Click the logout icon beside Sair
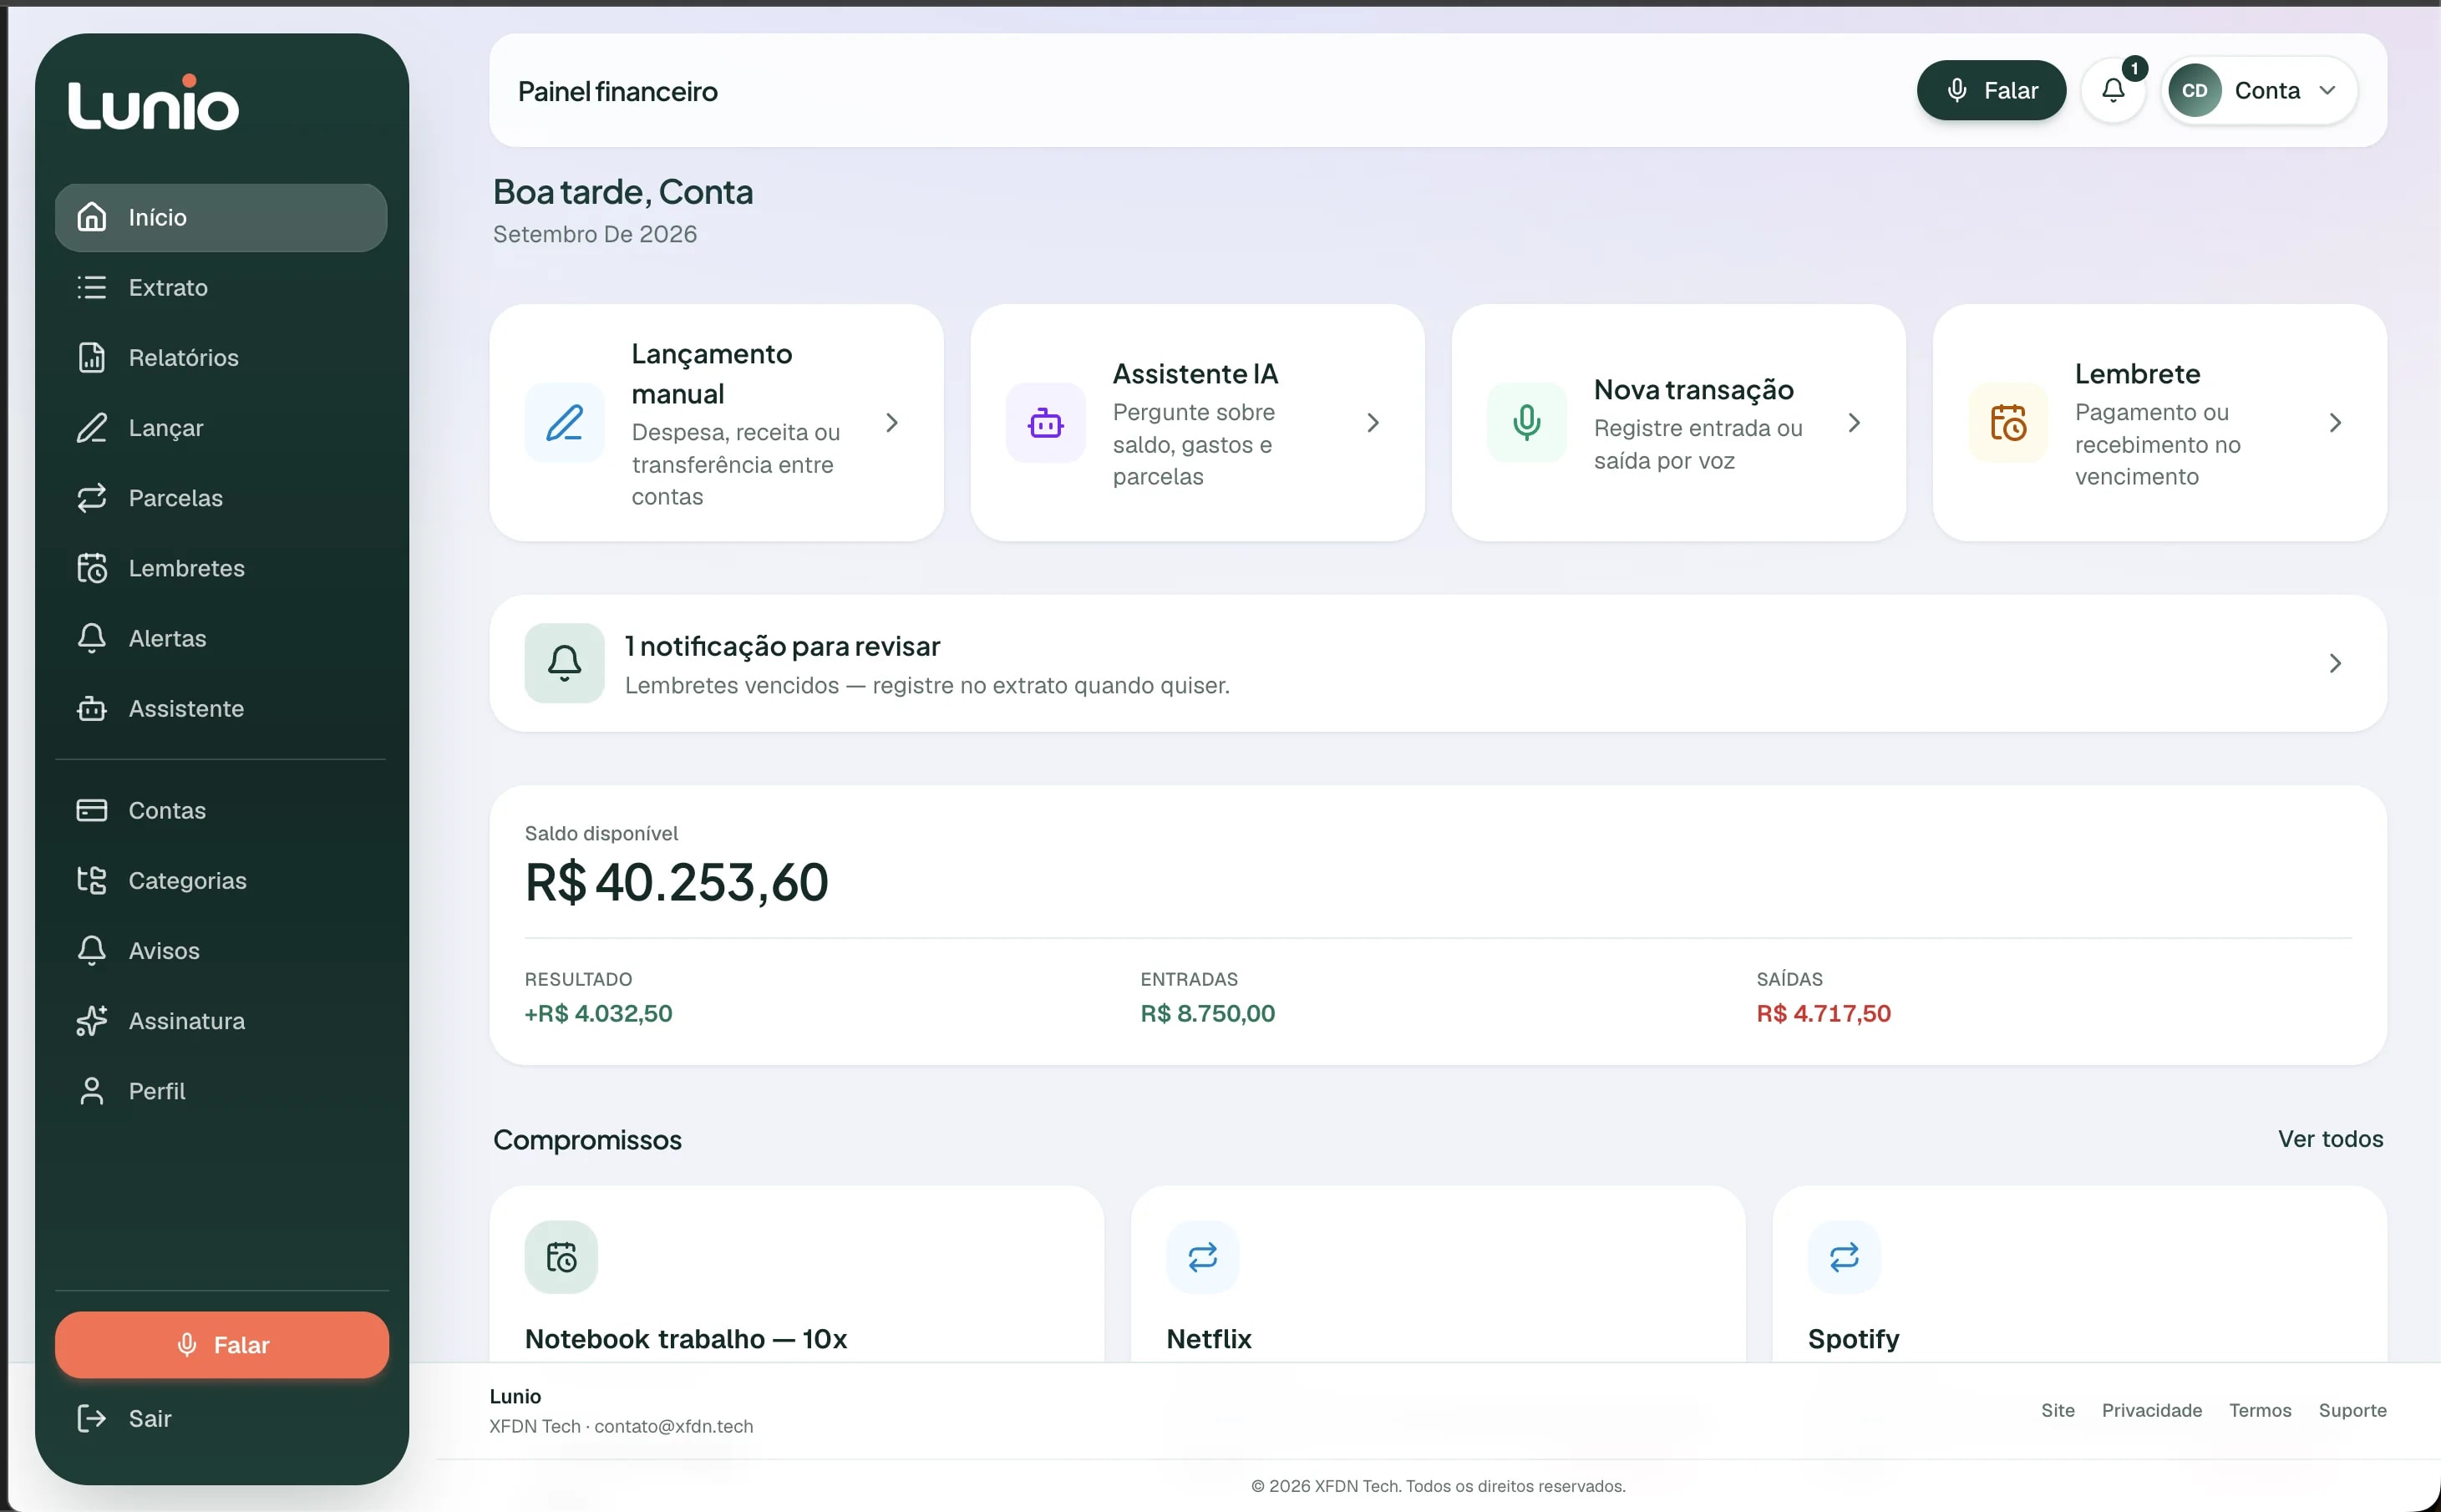Screen dimensions: 2441x1512 [x=92, y=1418]
